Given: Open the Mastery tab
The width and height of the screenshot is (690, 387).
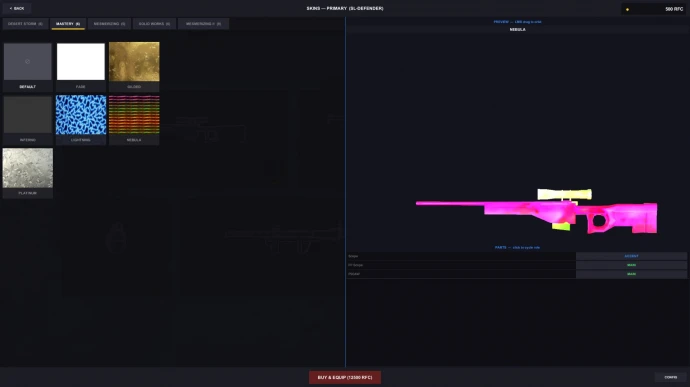Looking at the screenshot, I should (68, 24).
